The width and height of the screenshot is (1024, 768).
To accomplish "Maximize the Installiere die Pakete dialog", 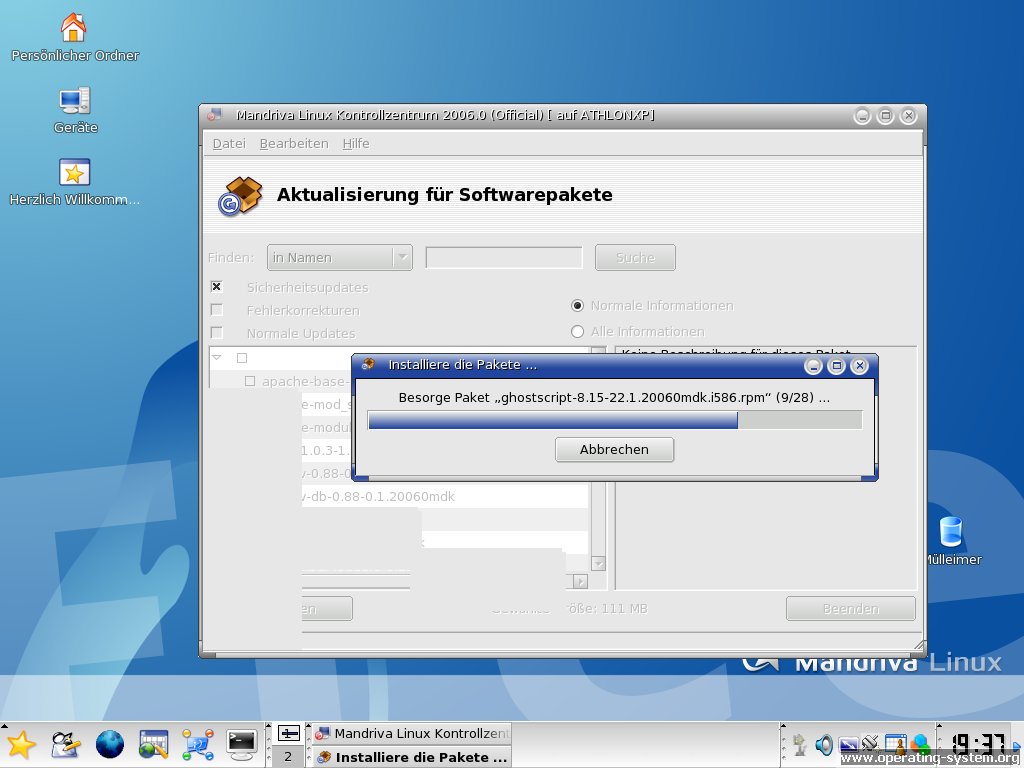I will tap(837, 366).
